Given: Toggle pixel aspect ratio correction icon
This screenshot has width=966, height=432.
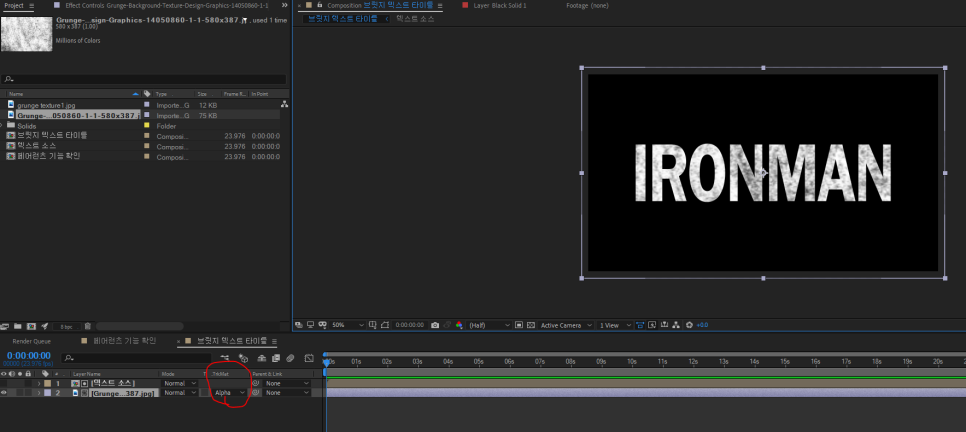Looking at the screenshot, I should pos(641,325).
